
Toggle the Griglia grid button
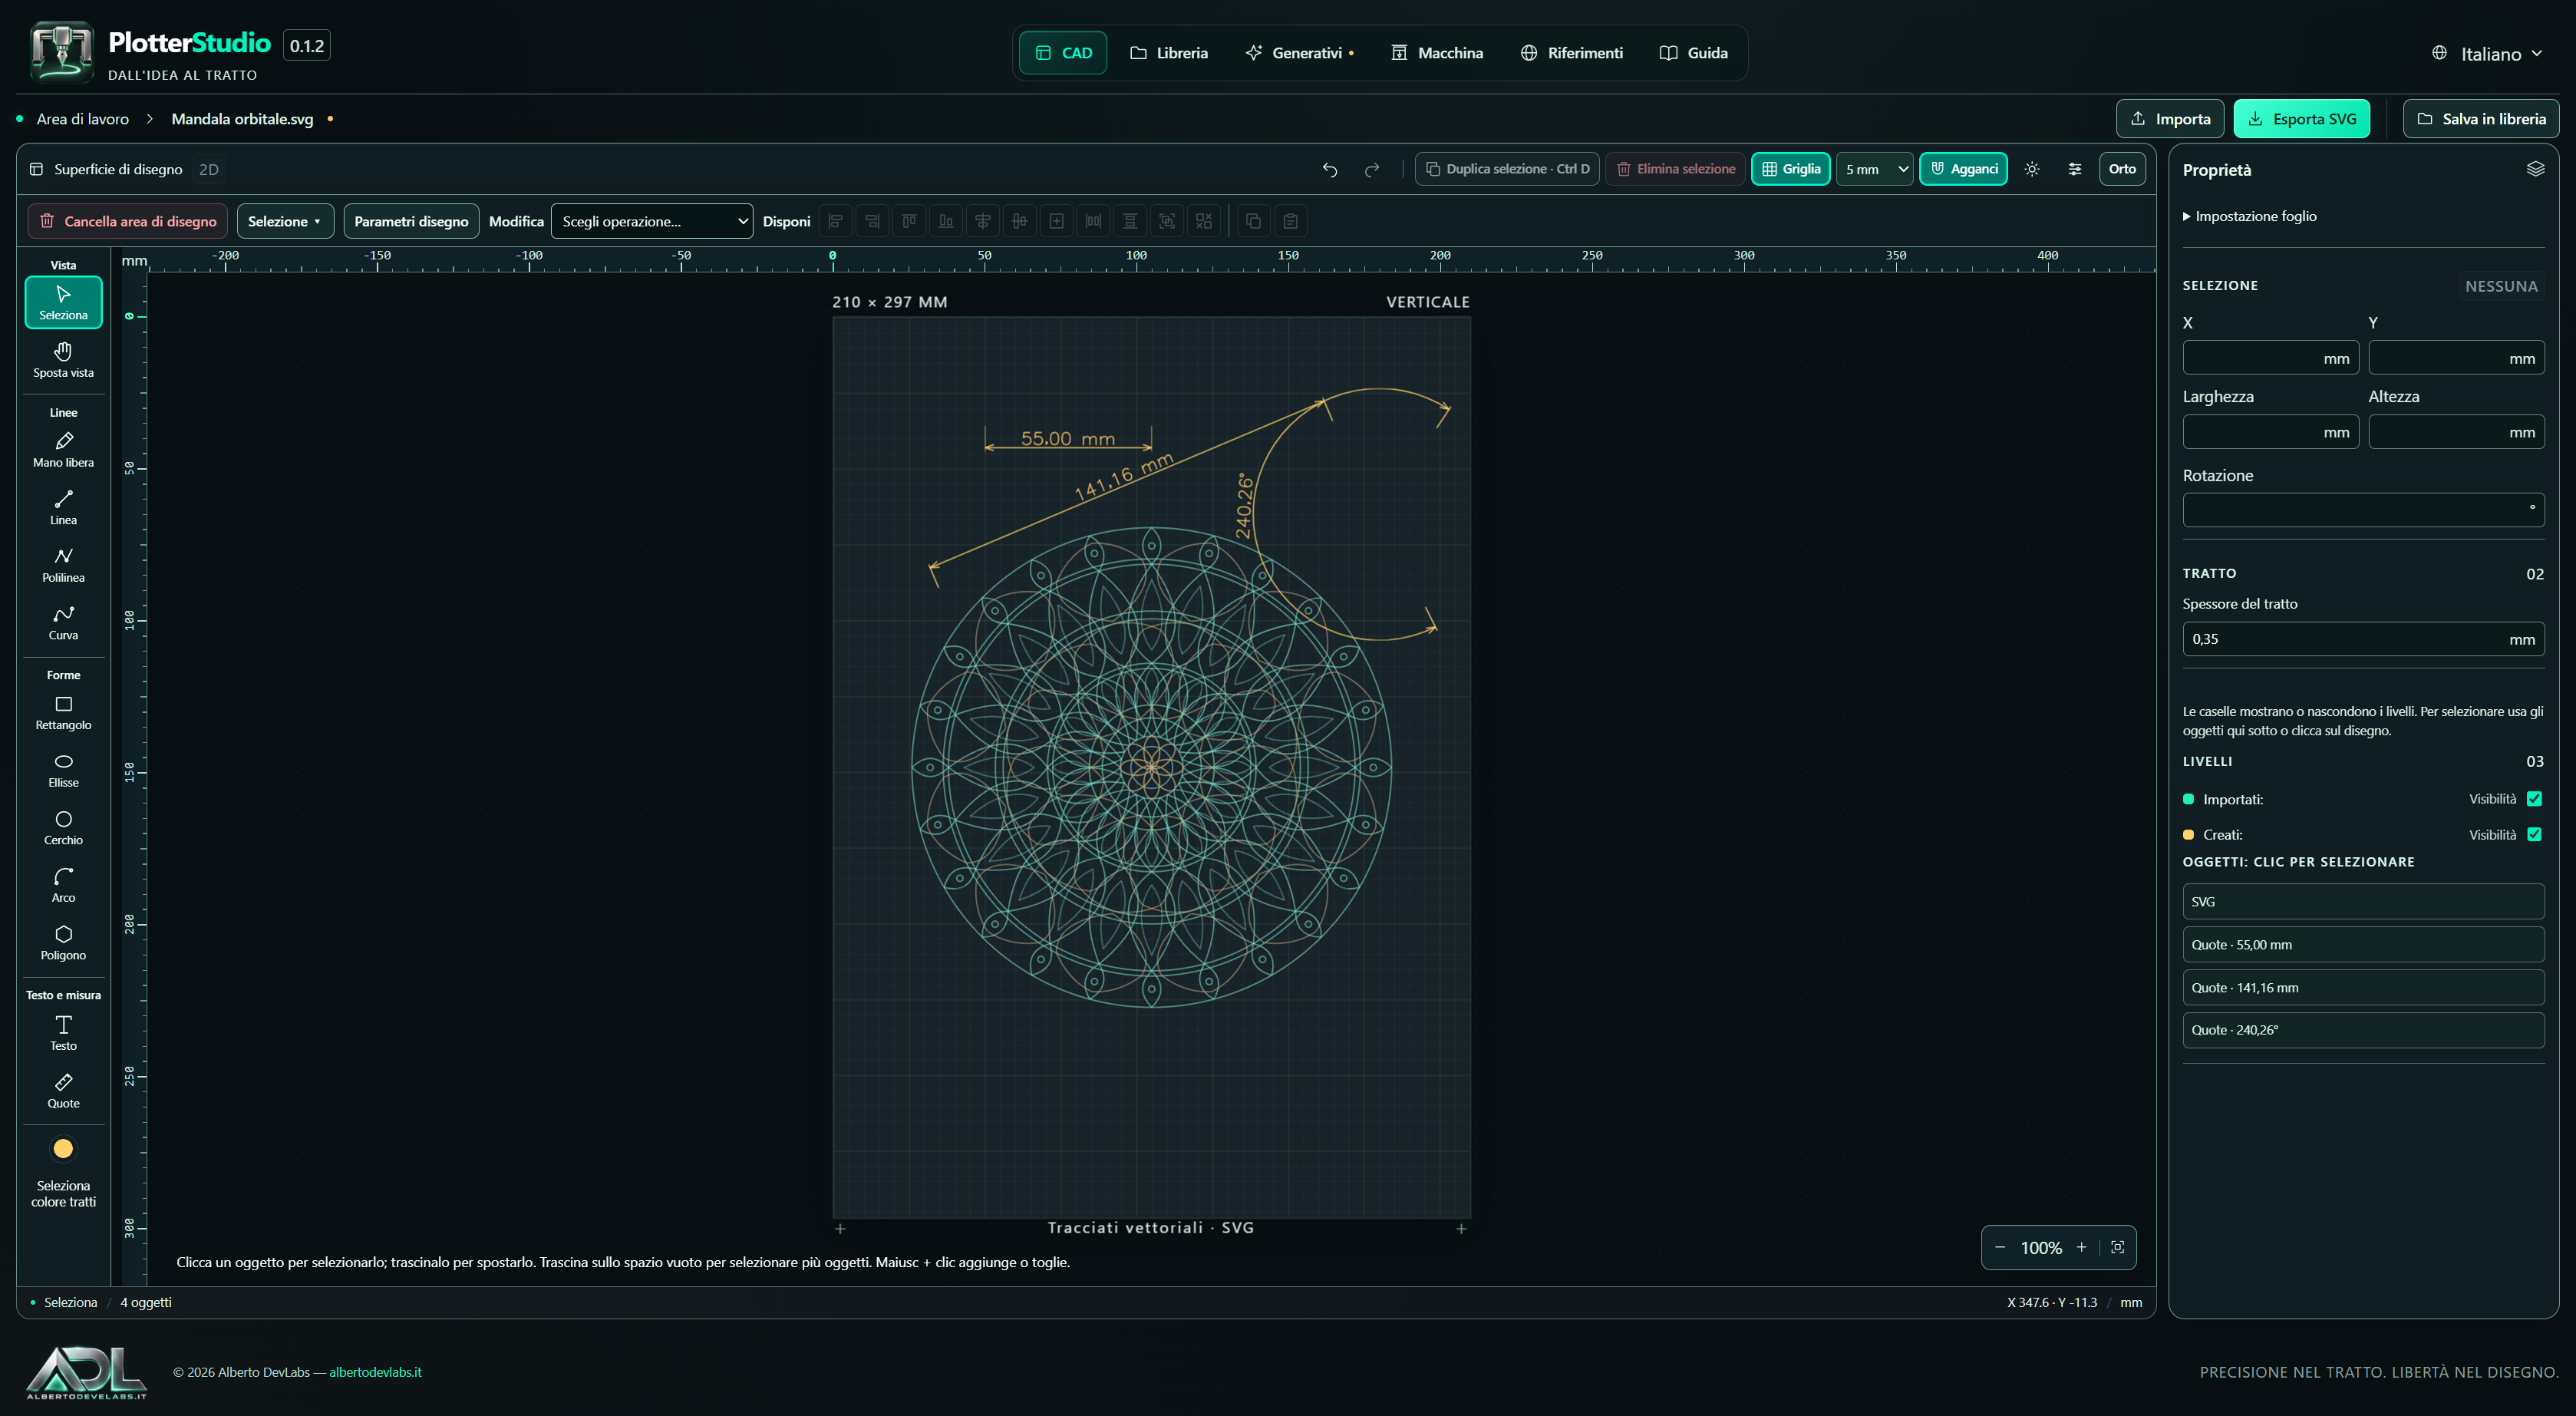click(1790, 169)
